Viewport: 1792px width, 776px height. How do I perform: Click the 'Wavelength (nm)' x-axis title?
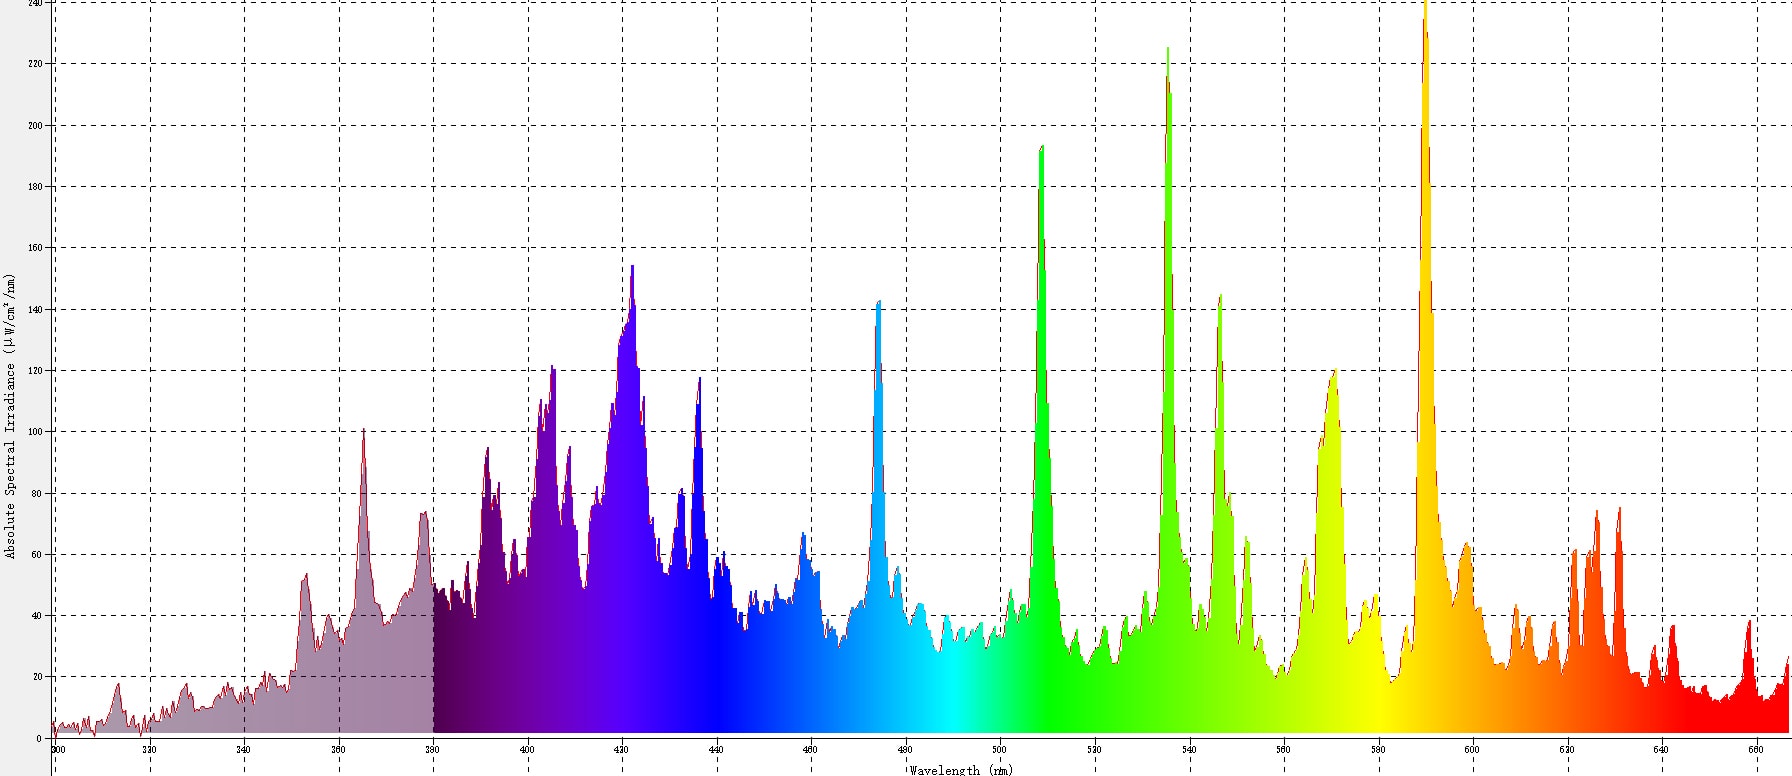tap(961, 770)
